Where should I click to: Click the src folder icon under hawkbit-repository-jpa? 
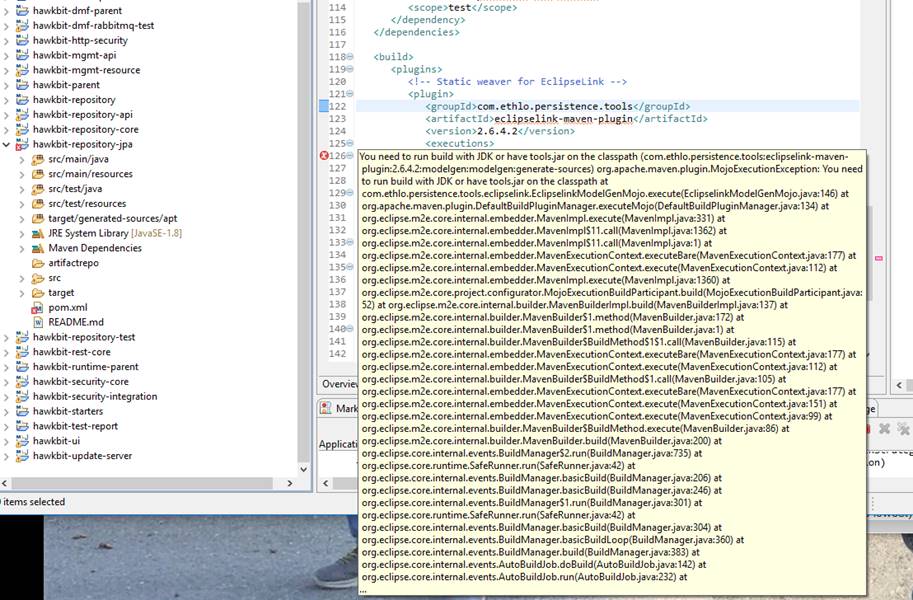[x=38, y=278]
